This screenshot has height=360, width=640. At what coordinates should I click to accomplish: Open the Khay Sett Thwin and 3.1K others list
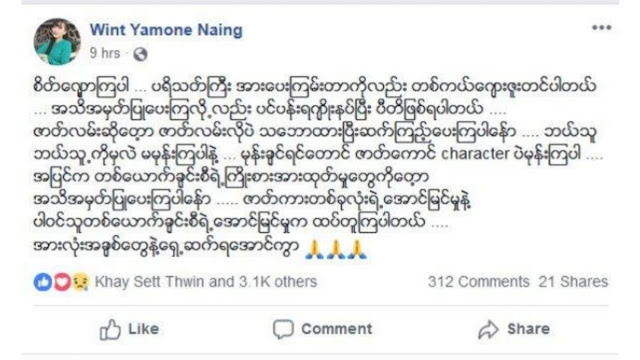(206, 282)
